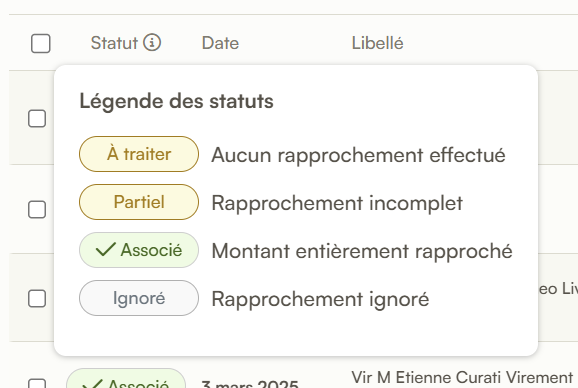Click the Associé badge on the 3 mars 2025 row

126,380
